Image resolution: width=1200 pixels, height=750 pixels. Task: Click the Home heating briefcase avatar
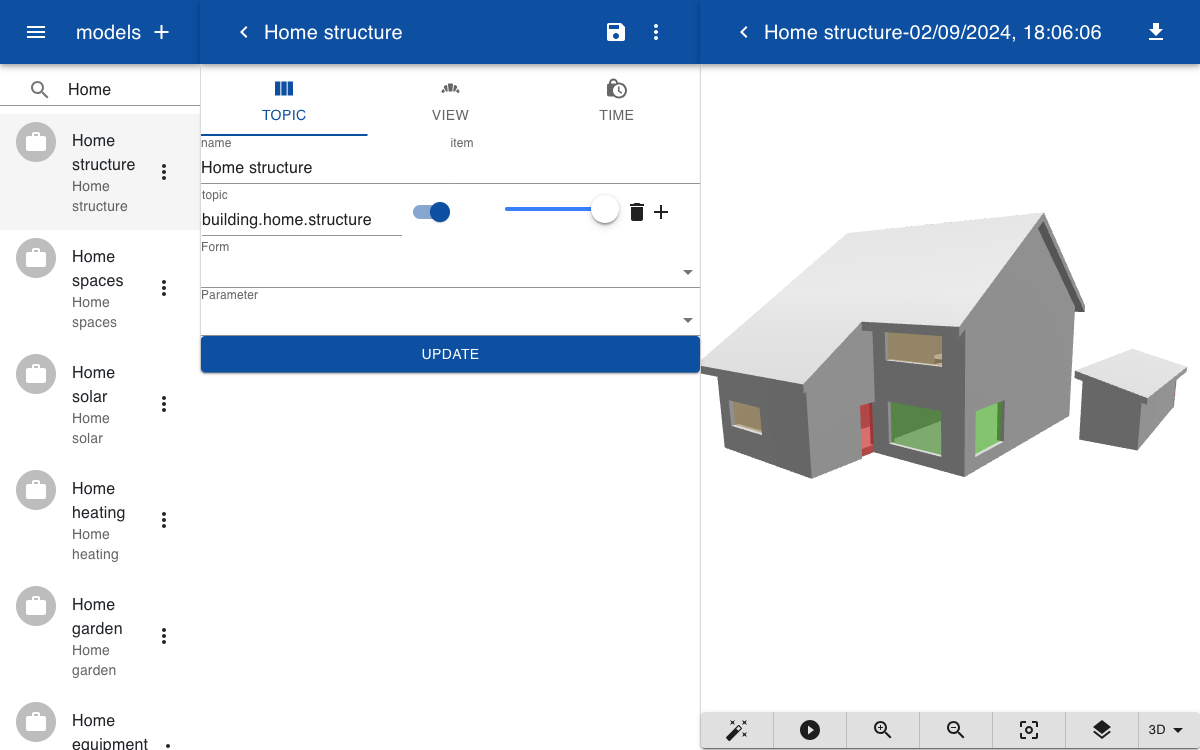point(36,490)
